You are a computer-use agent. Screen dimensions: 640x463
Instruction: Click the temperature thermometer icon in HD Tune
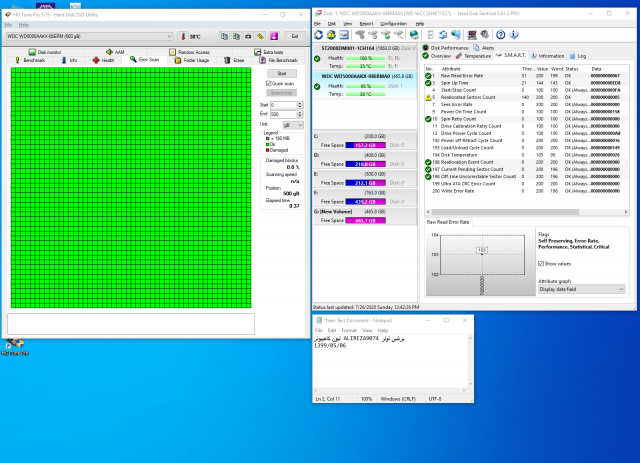click(181, 36)
